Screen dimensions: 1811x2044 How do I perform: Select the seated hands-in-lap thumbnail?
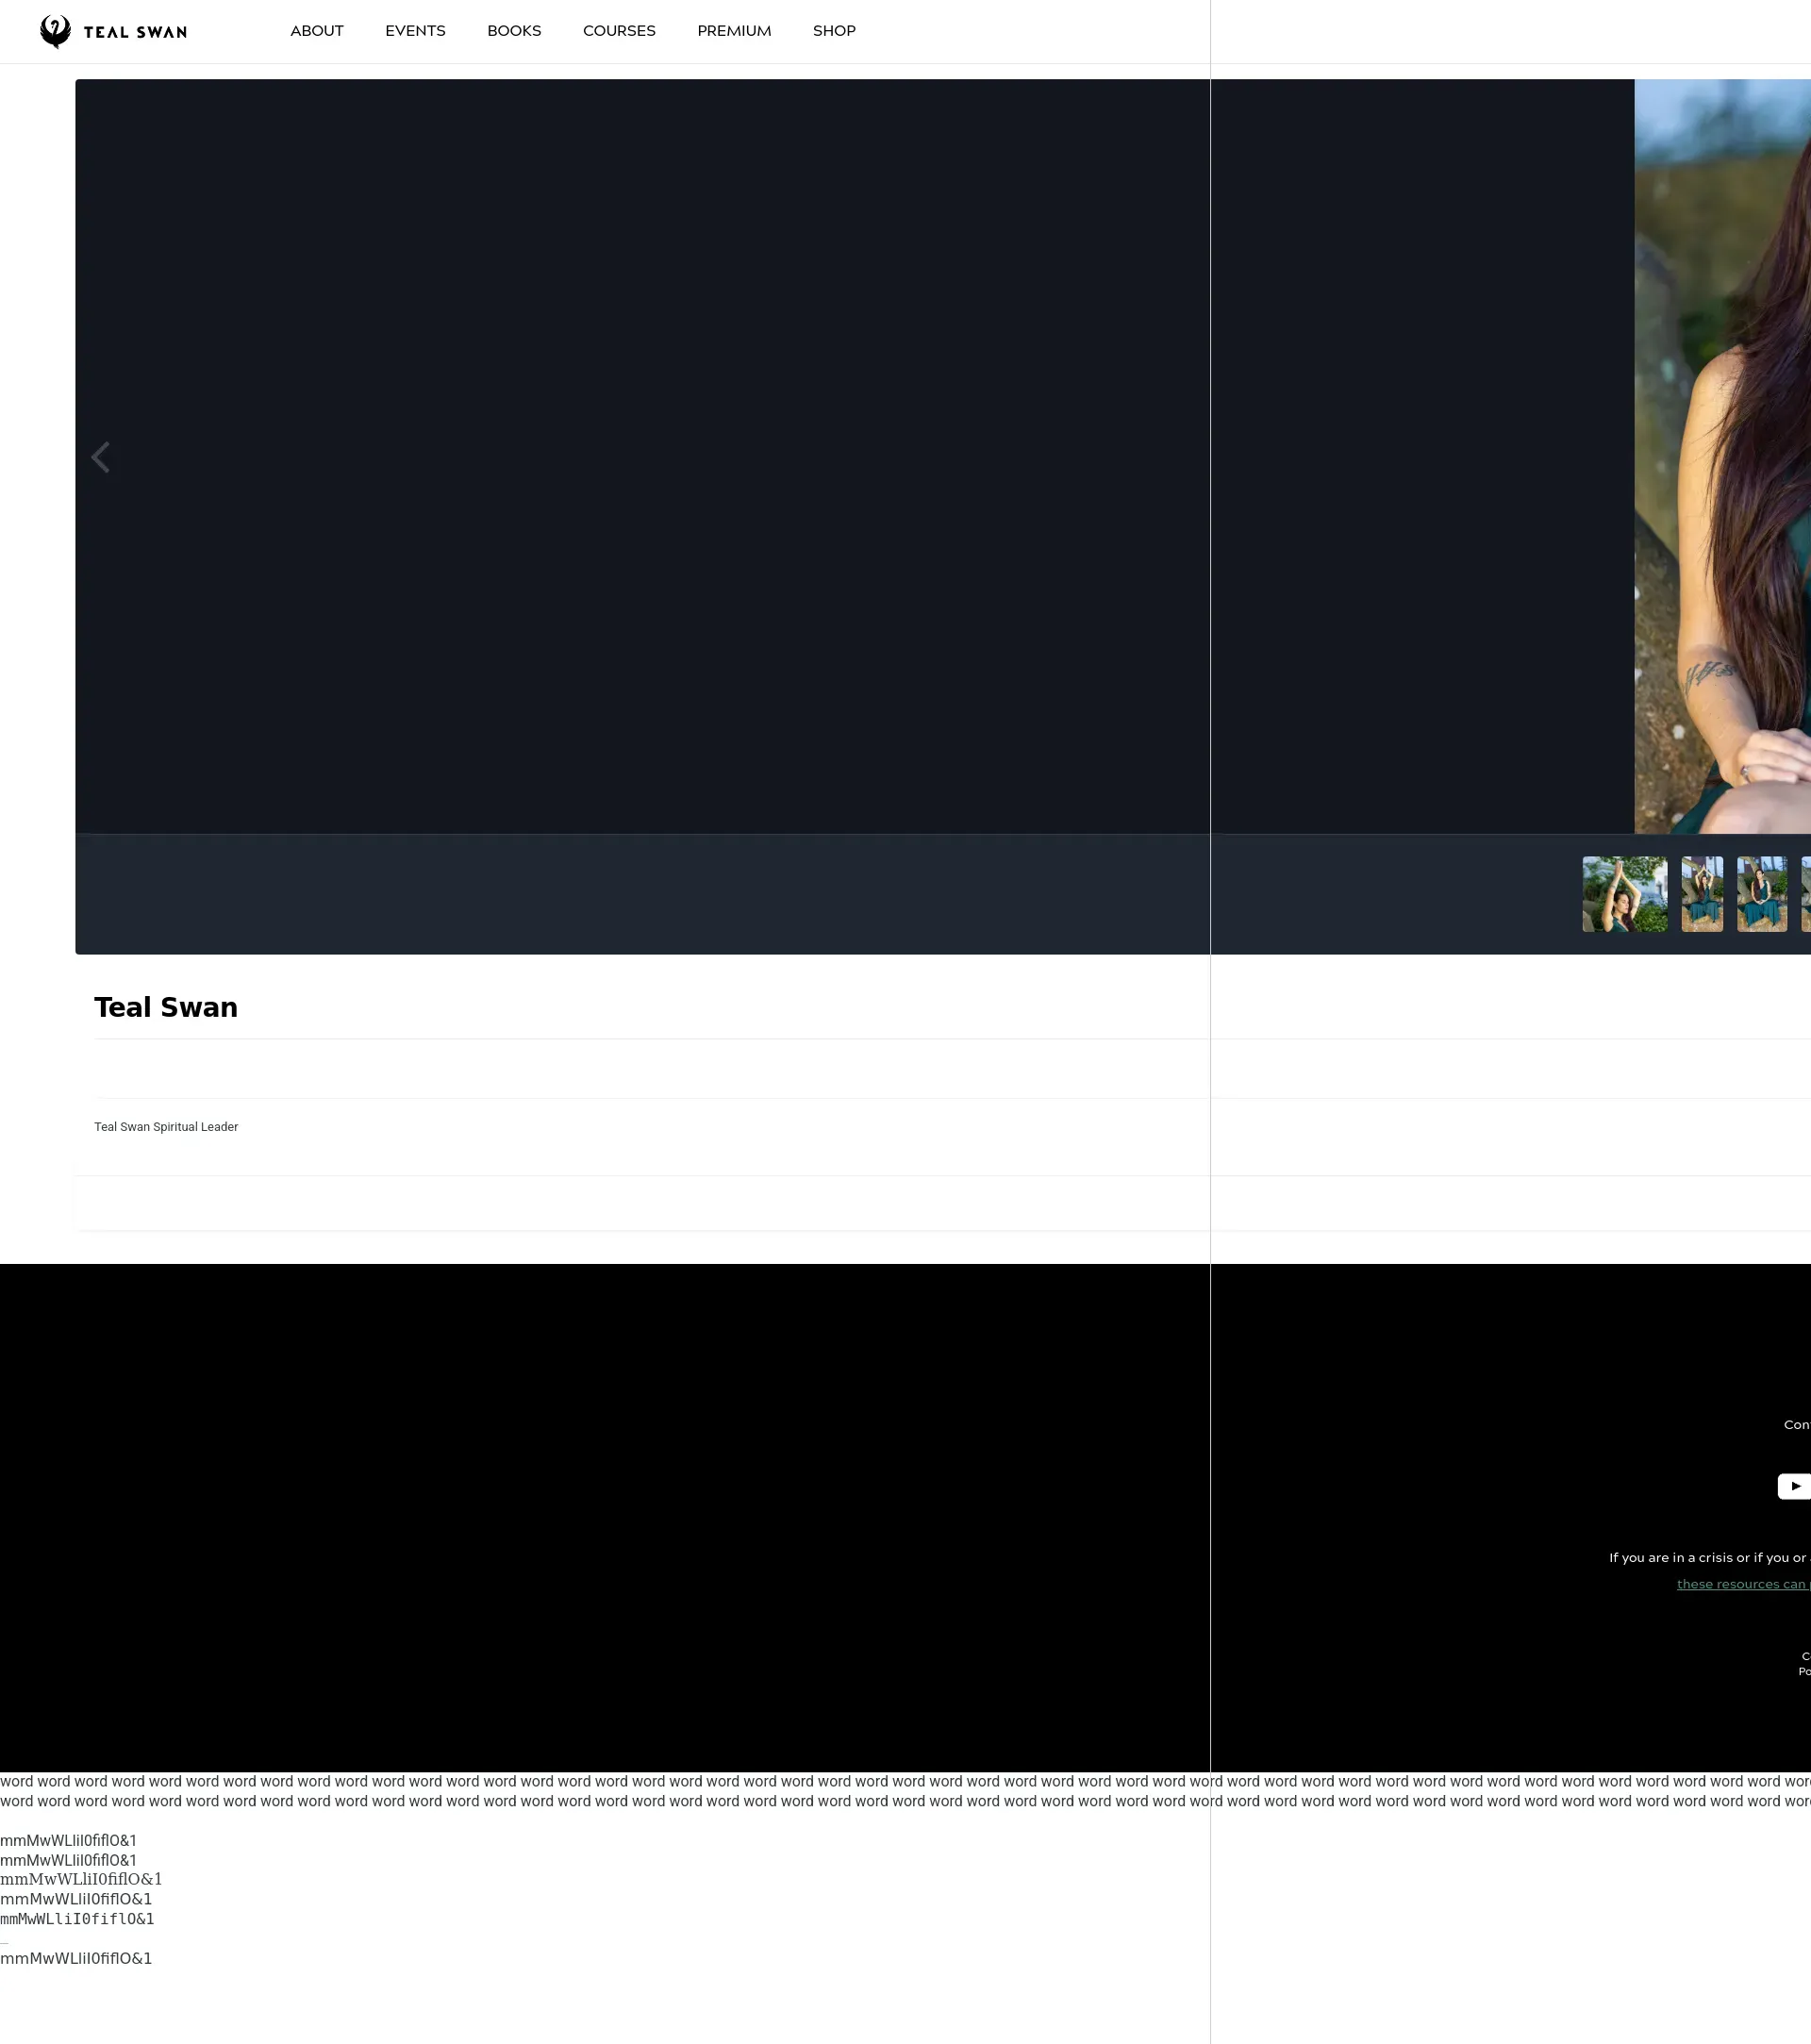click(x=1761, y=894)
